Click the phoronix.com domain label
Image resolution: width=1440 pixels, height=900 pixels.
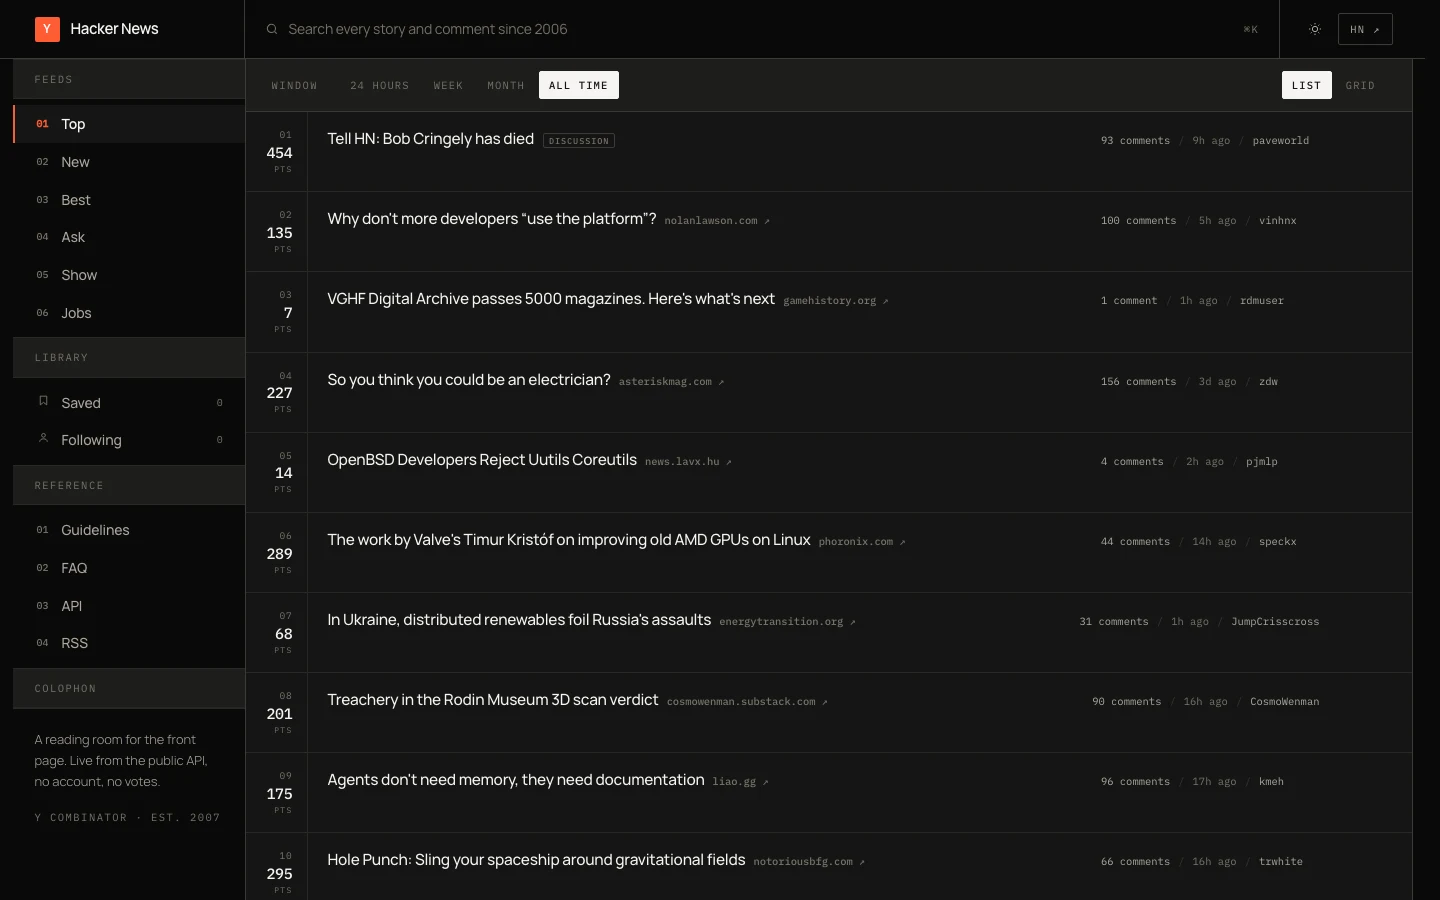coord(856,542)
